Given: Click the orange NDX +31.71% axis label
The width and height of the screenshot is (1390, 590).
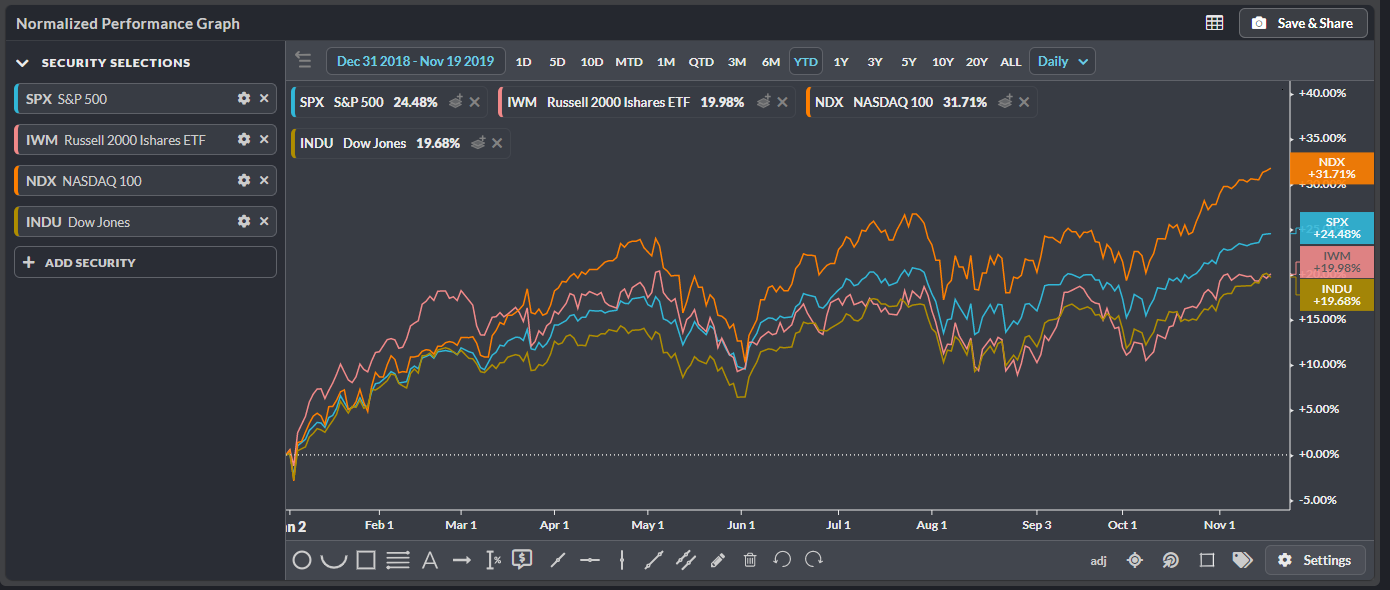Looking at the screenshot, I should pyautogui.click(x=1331, y=168).
